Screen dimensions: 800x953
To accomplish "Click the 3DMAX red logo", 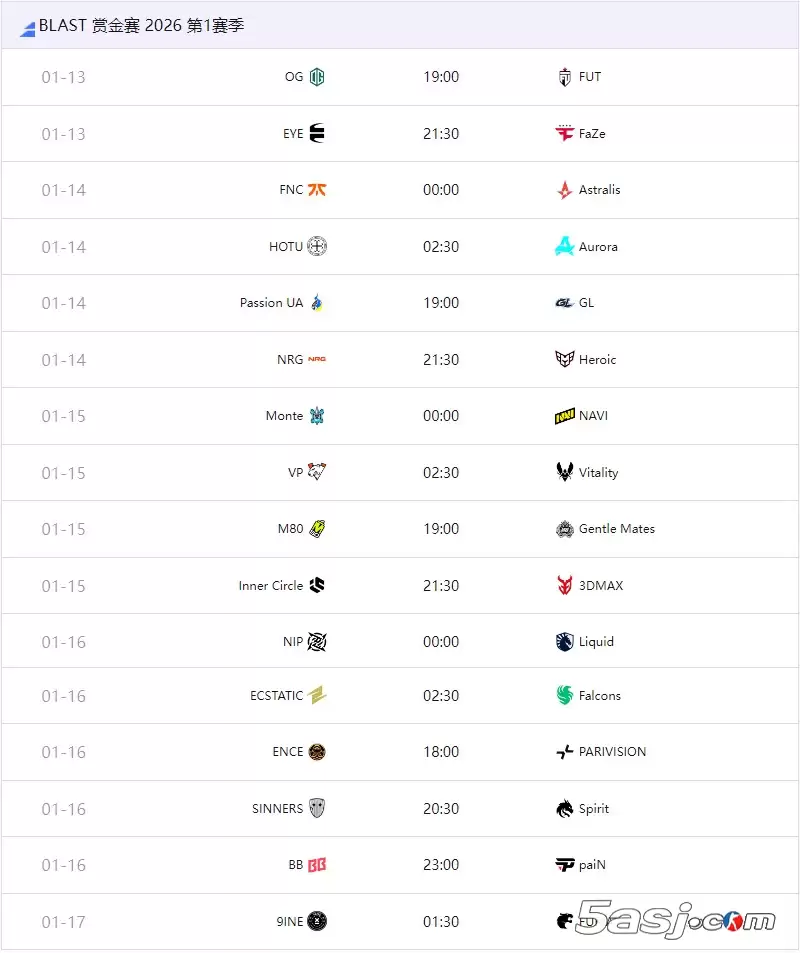I will click(x=565, y=585).
